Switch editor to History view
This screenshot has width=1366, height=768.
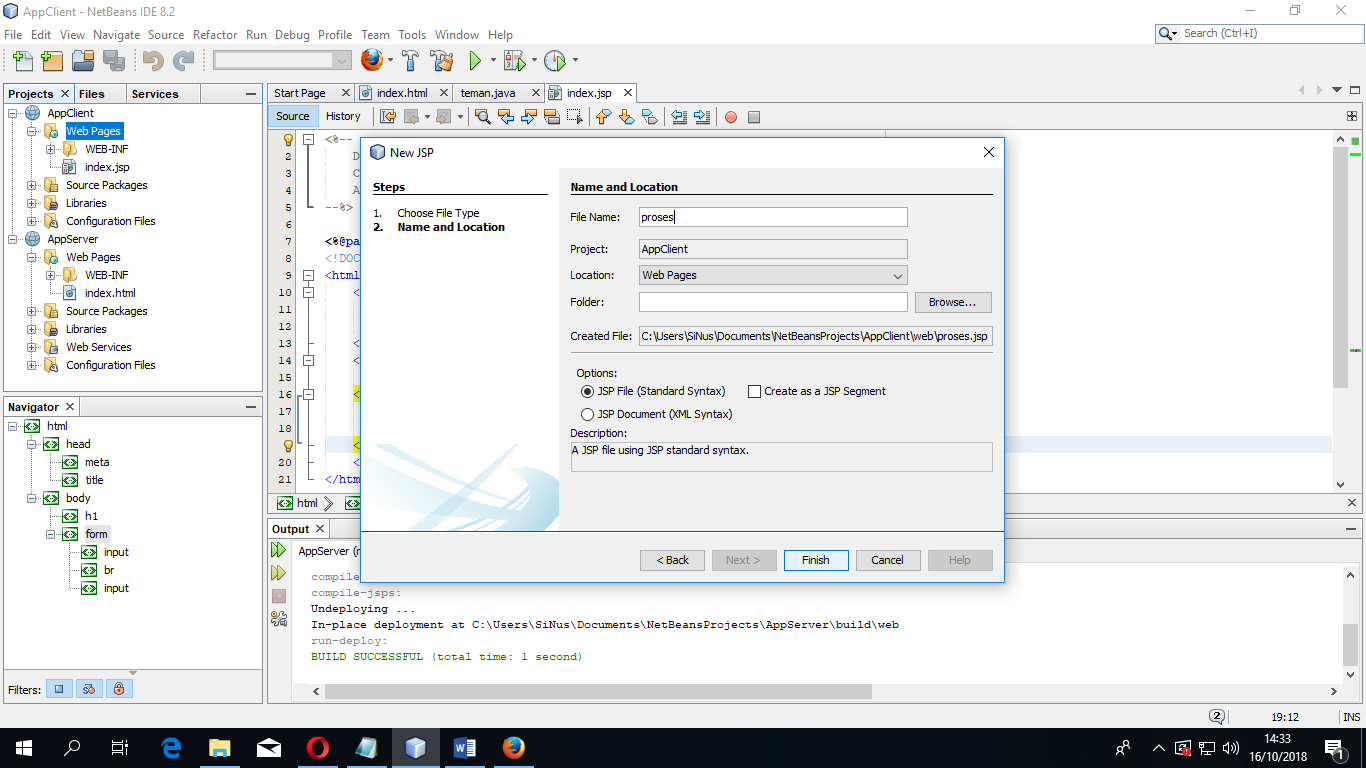[343, 116]
